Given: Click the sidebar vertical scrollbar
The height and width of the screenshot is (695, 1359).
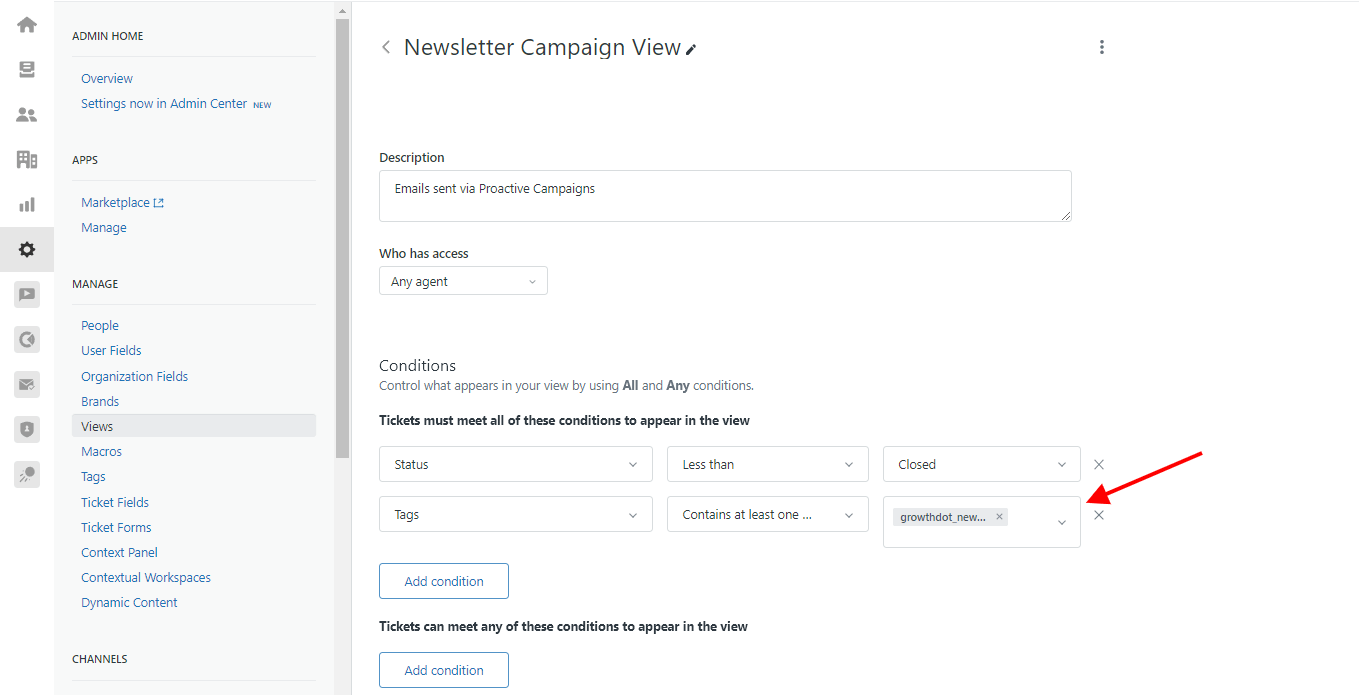Looking at the screenshot, I should click(x=343, y=238).
